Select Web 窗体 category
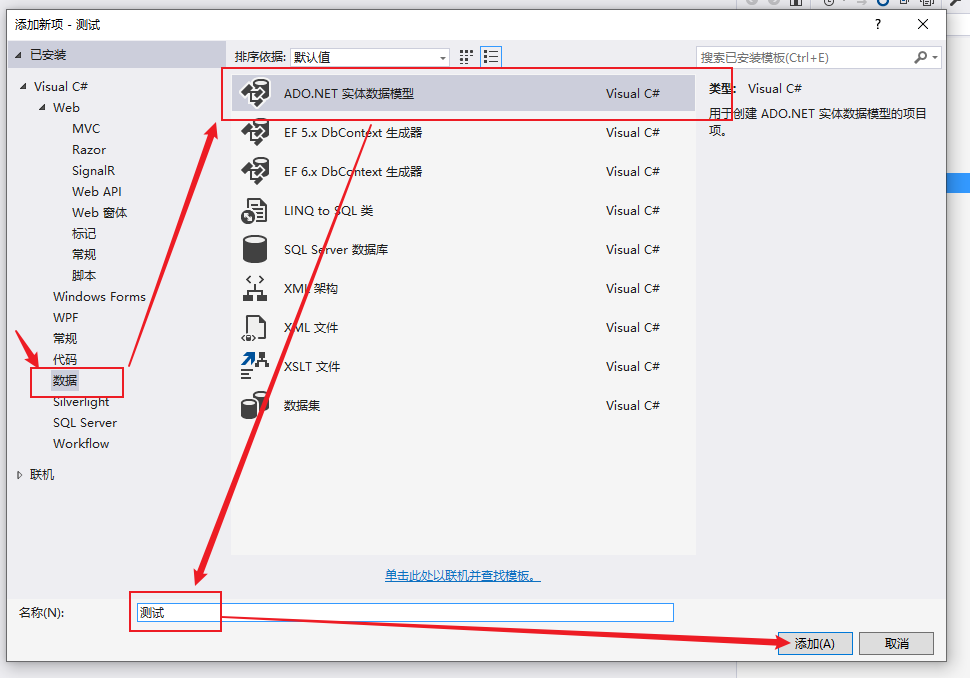This screenshot has height=678, width=970. point(100,213)
